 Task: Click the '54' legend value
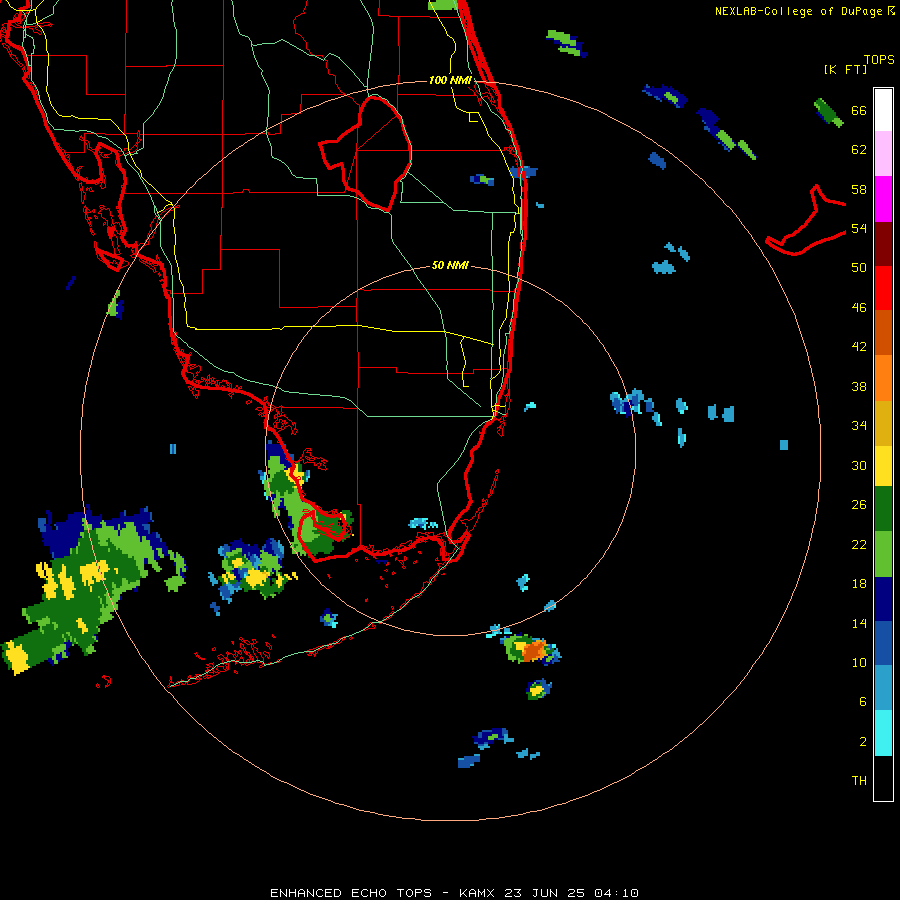(859, 228)
